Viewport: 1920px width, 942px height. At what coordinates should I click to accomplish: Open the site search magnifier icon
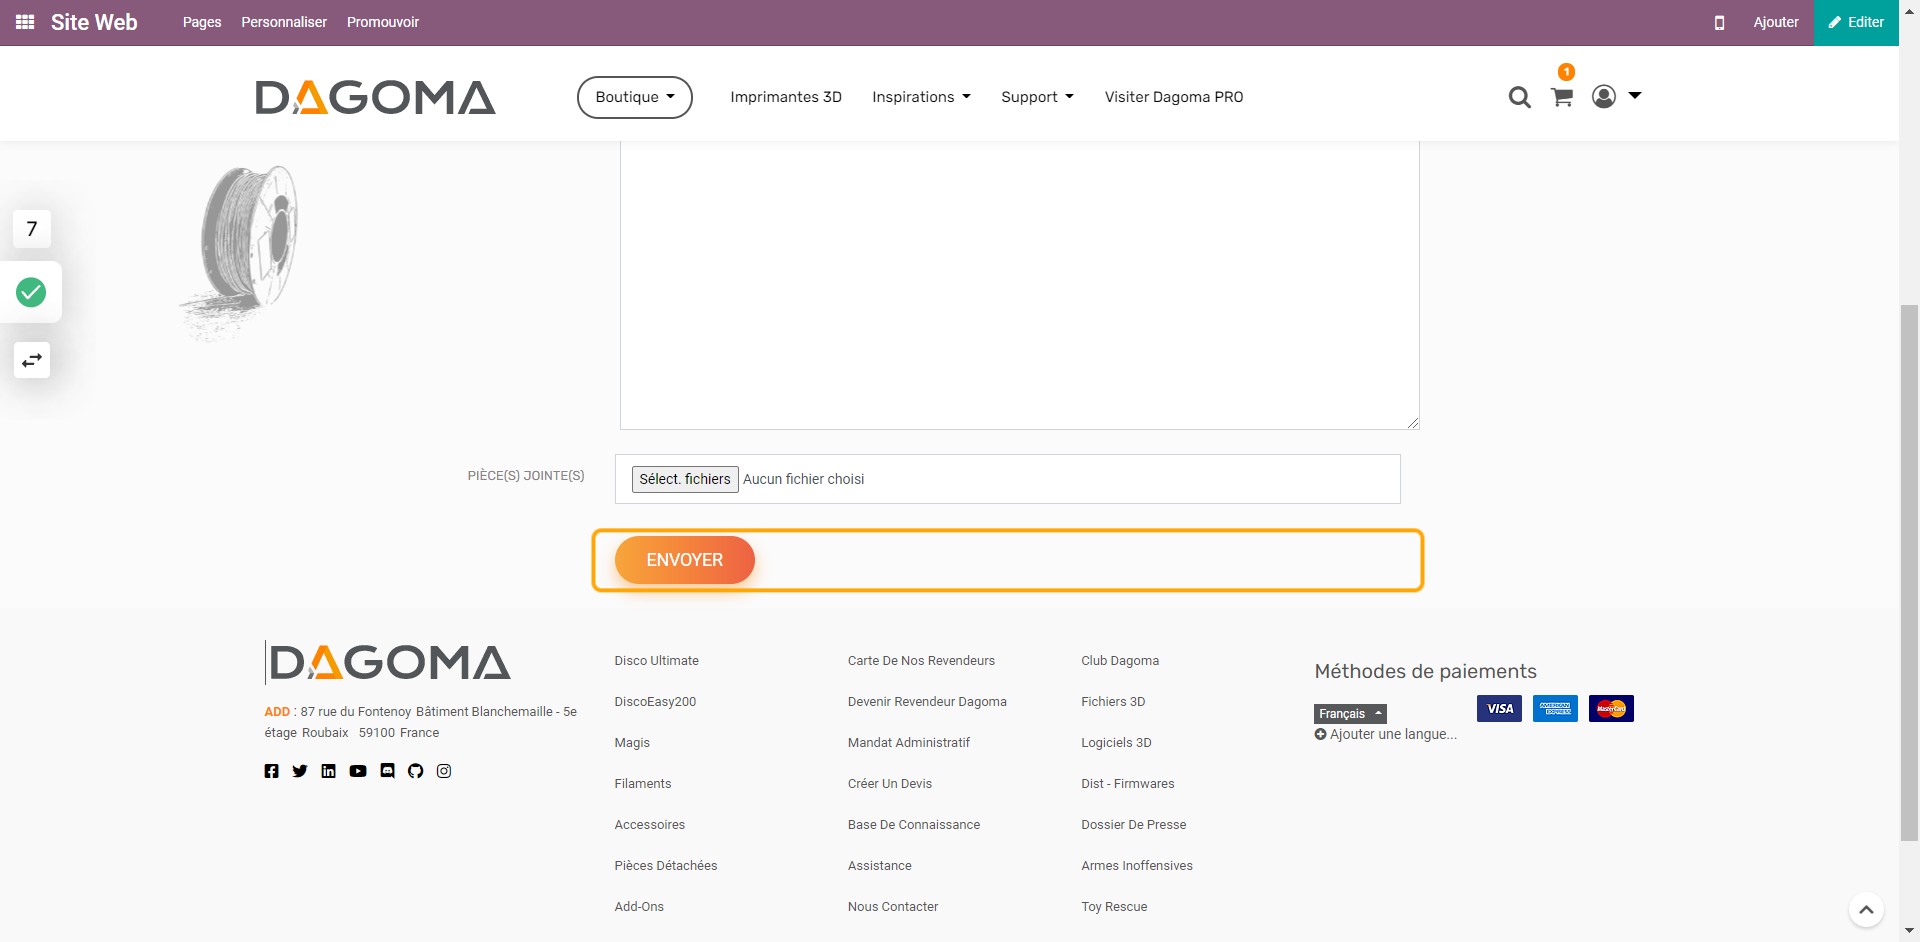click(1519, 97)
